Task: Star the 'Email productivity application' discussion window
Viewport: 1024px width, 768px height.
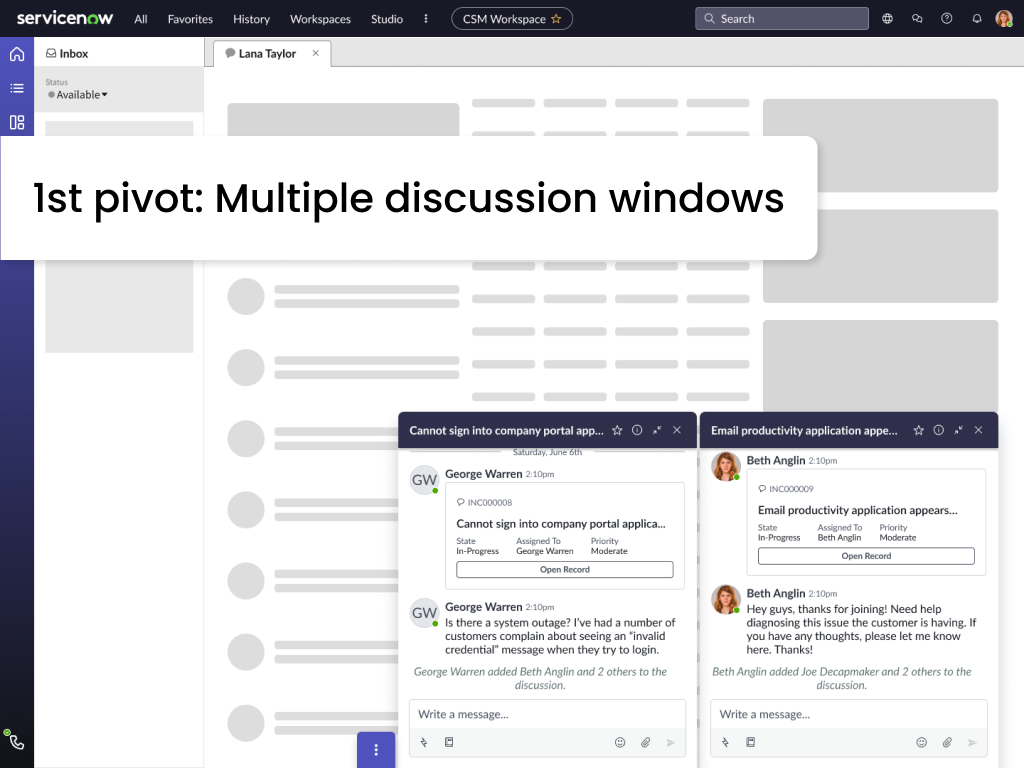Action: click(x=918, y=430)
